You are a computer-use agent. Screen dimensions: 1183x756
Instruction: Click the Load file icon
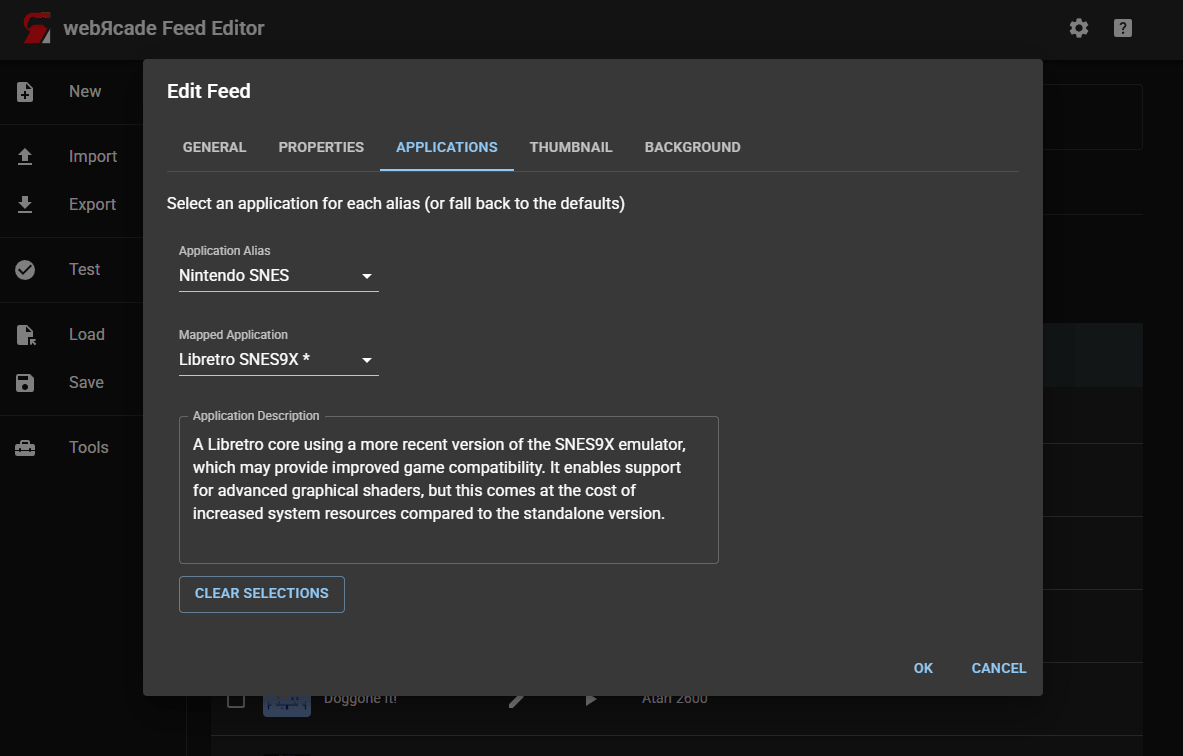pyautogui.click(x=26, y=335)
